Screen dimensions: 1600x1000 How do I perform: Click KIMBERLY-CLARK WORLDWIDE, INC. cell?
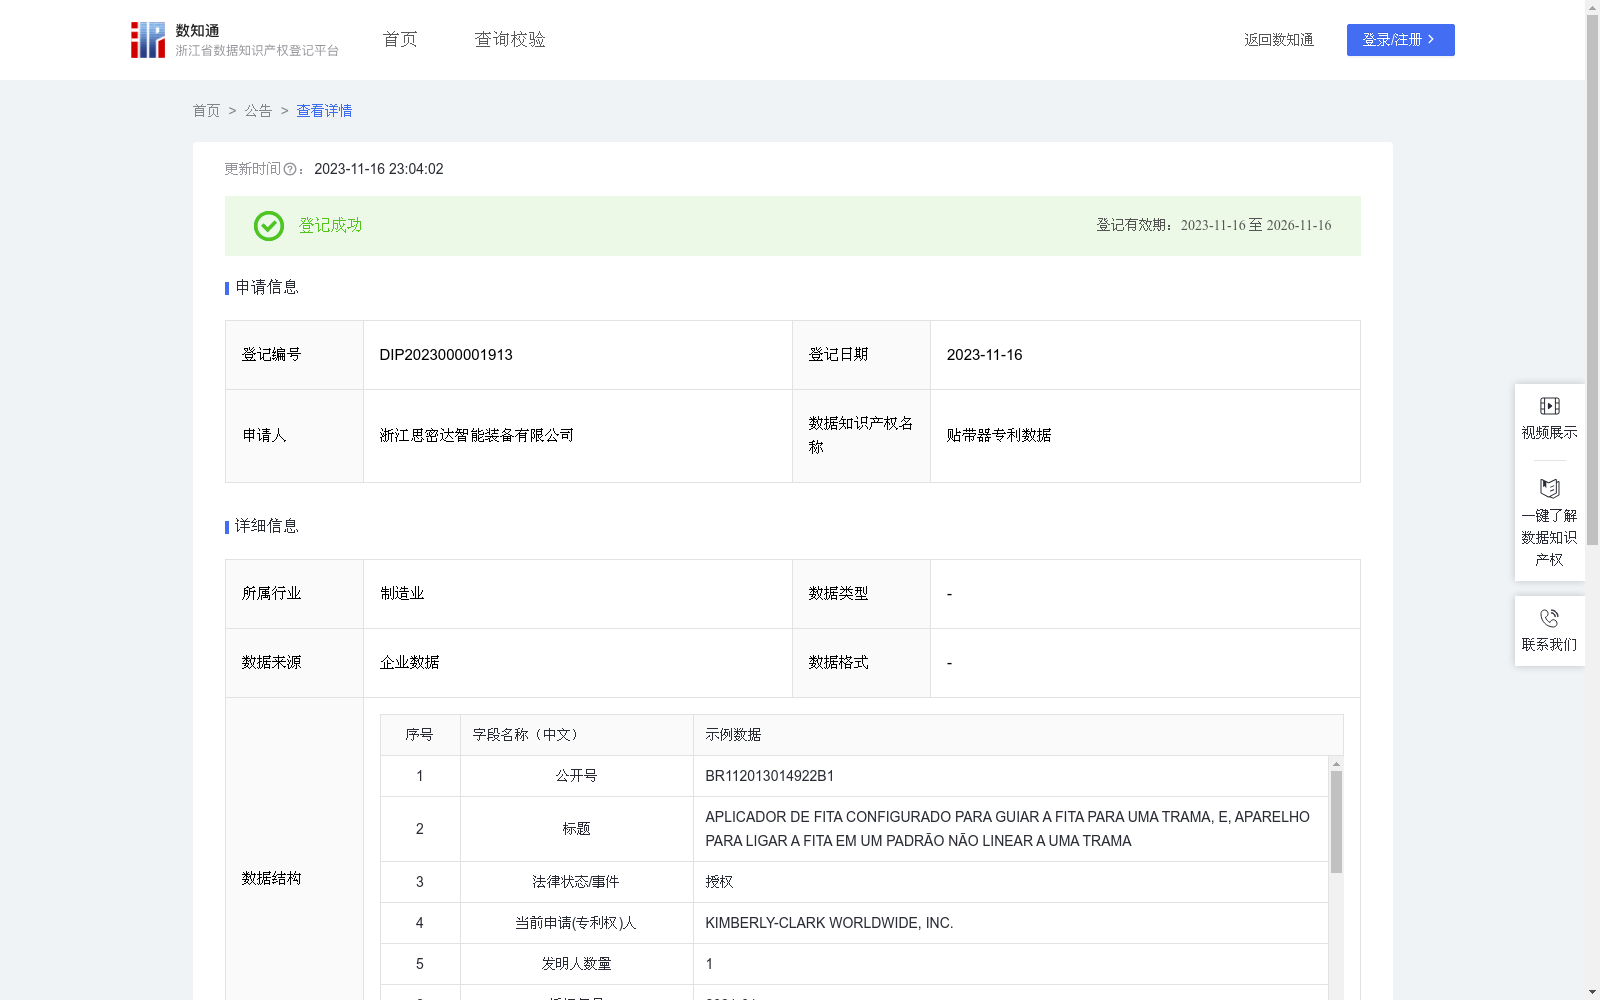[1011, 923]
